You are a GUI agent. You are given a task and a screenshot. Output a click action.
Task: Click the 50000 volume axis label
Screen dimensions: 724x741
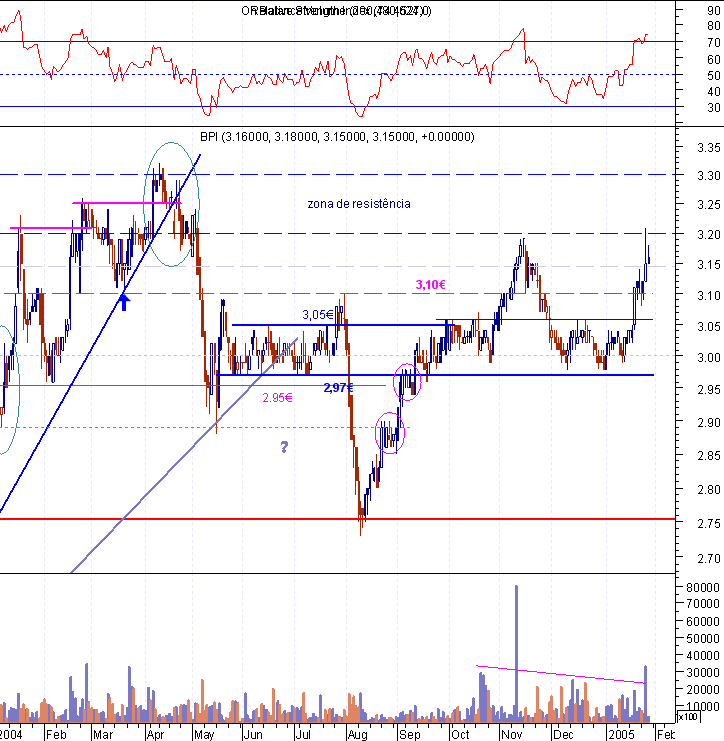coord(703,638)
